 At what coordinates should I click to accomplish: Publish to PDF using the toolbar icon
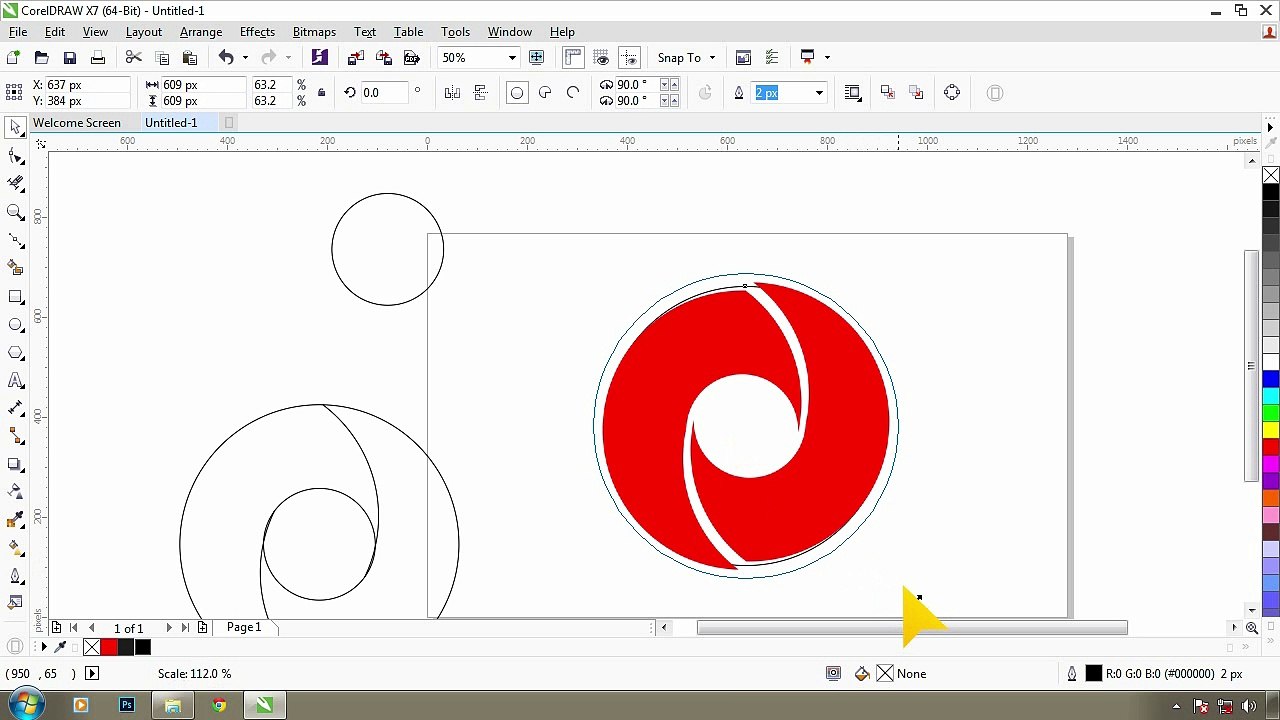(411, 58)
